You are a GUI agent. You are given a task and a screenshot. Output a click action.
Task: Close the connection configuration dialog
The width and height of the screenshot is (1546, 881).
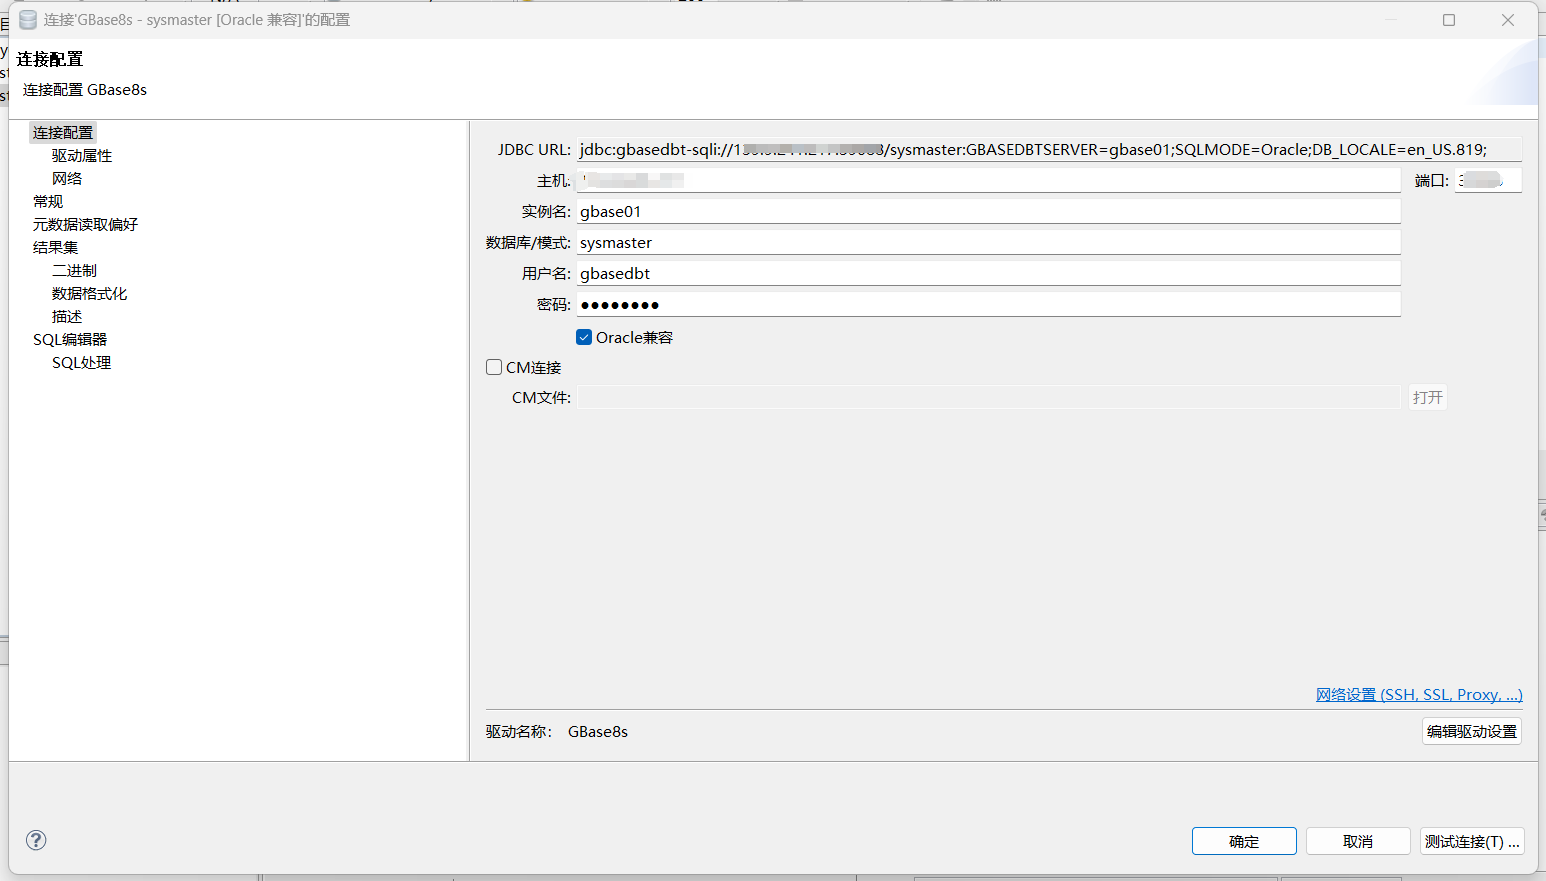pyautogui.click(x=1508, y=20)
